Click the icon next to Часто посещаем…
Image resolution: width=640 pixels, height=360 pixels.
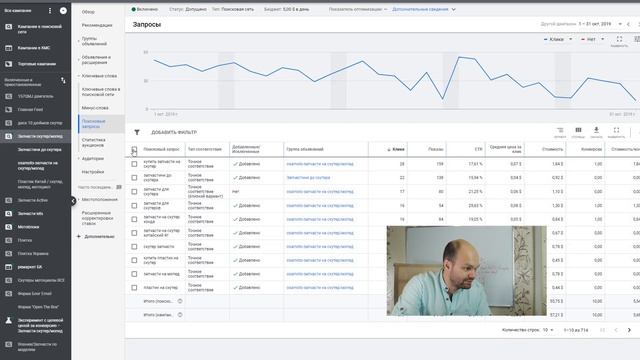click(119, 187)
